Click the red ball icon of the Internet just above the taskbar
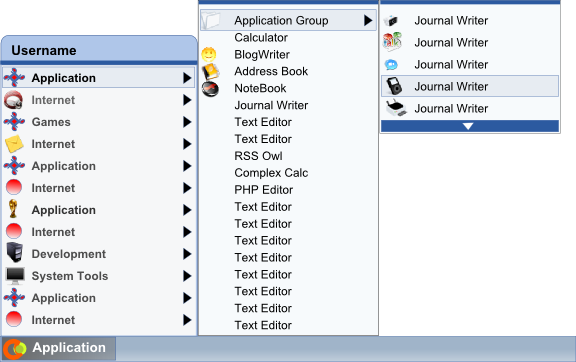The height and width of the screenshot is (362, 576). [14, 319]
